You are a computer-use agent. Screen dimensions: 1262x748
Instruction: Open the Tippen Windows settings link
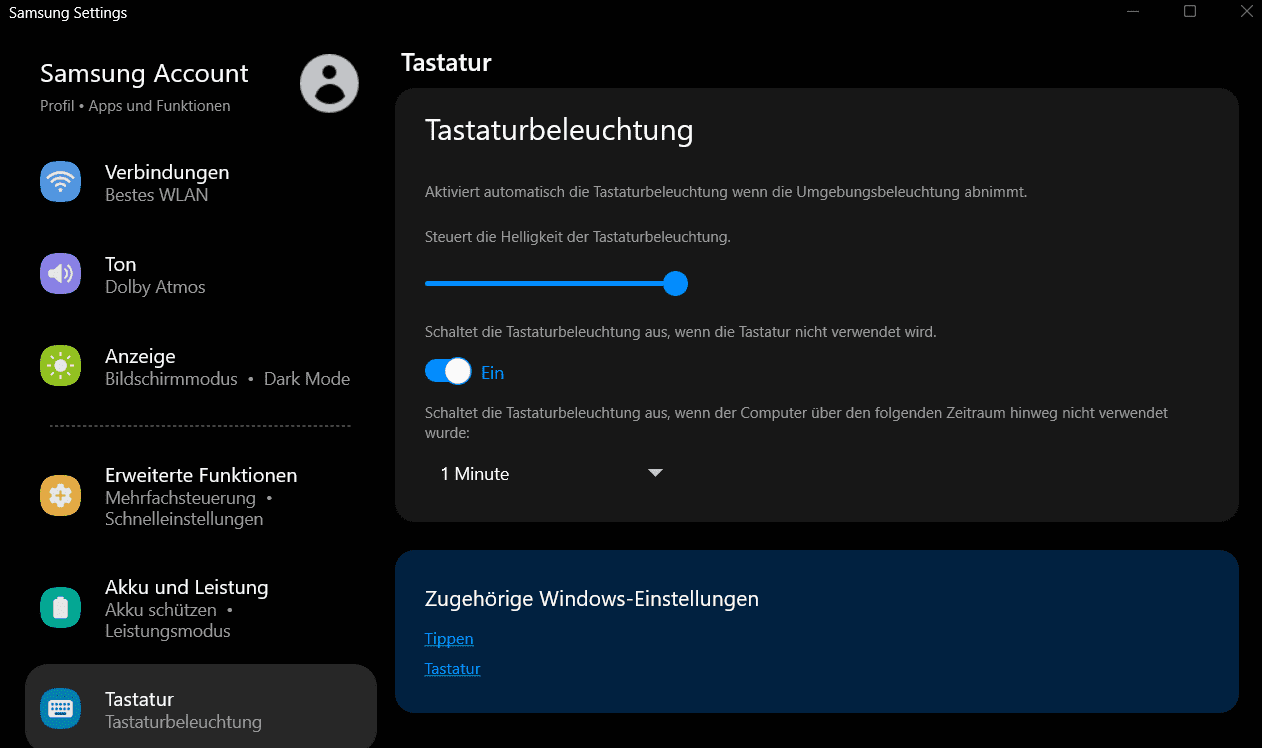449,639
